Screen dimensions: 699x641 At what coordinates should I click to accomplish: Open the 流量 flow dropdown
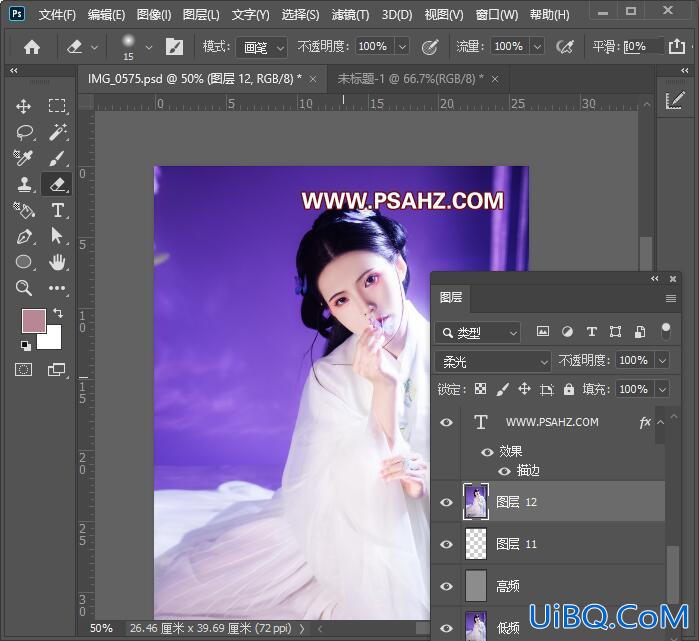pos(538,46)
